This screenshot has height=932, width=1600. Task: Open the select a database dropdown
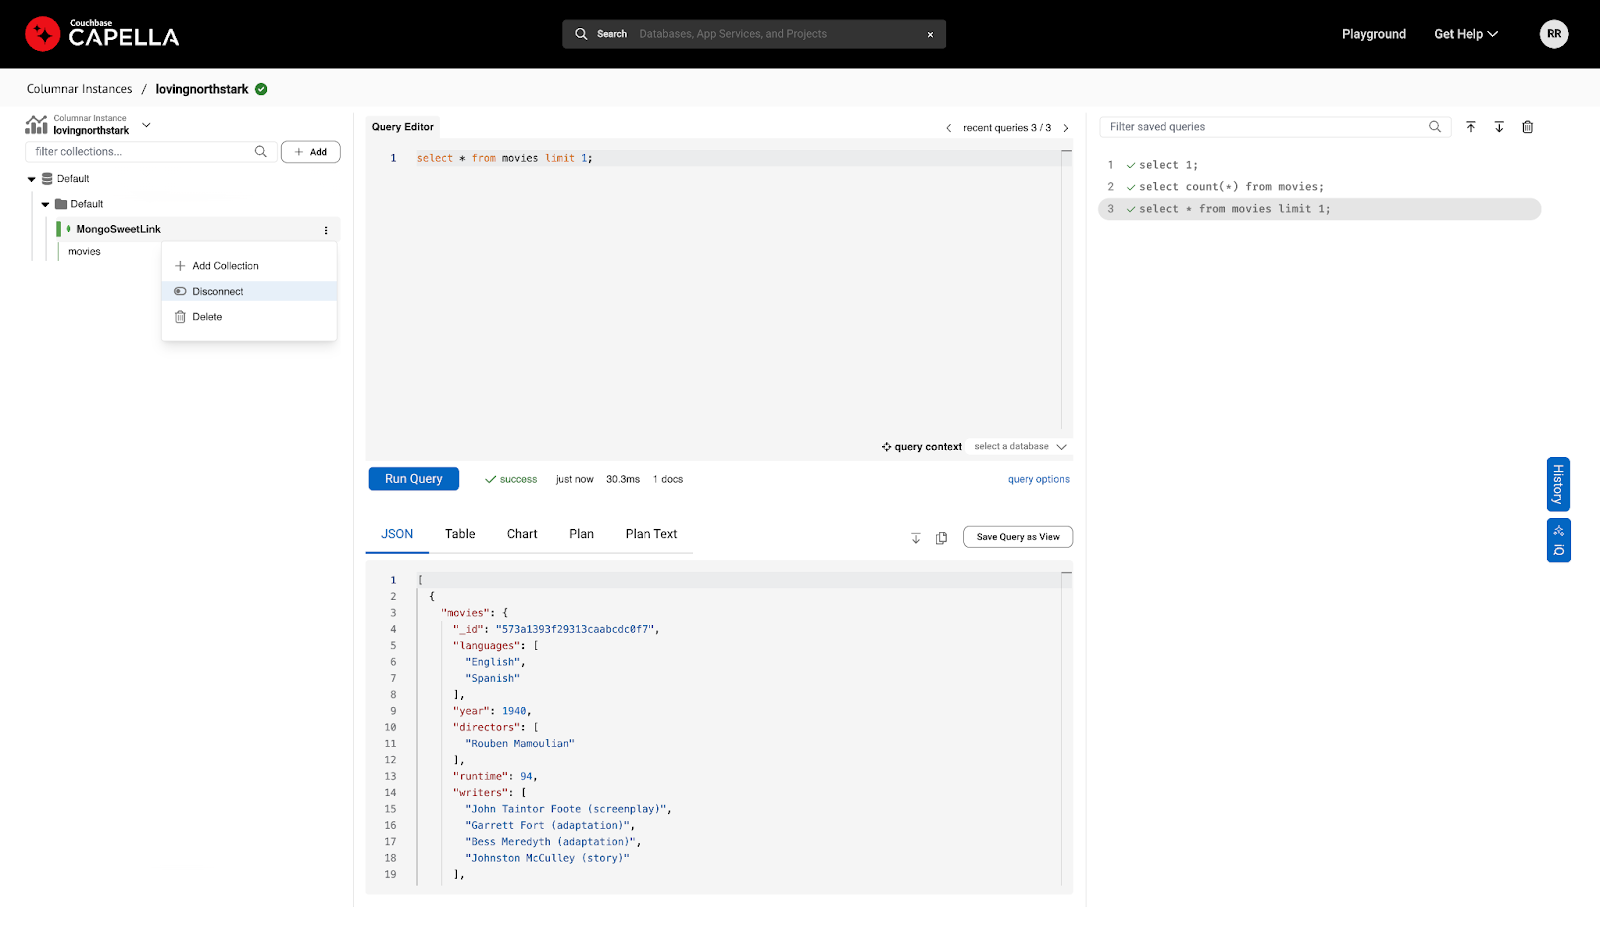1018,446
